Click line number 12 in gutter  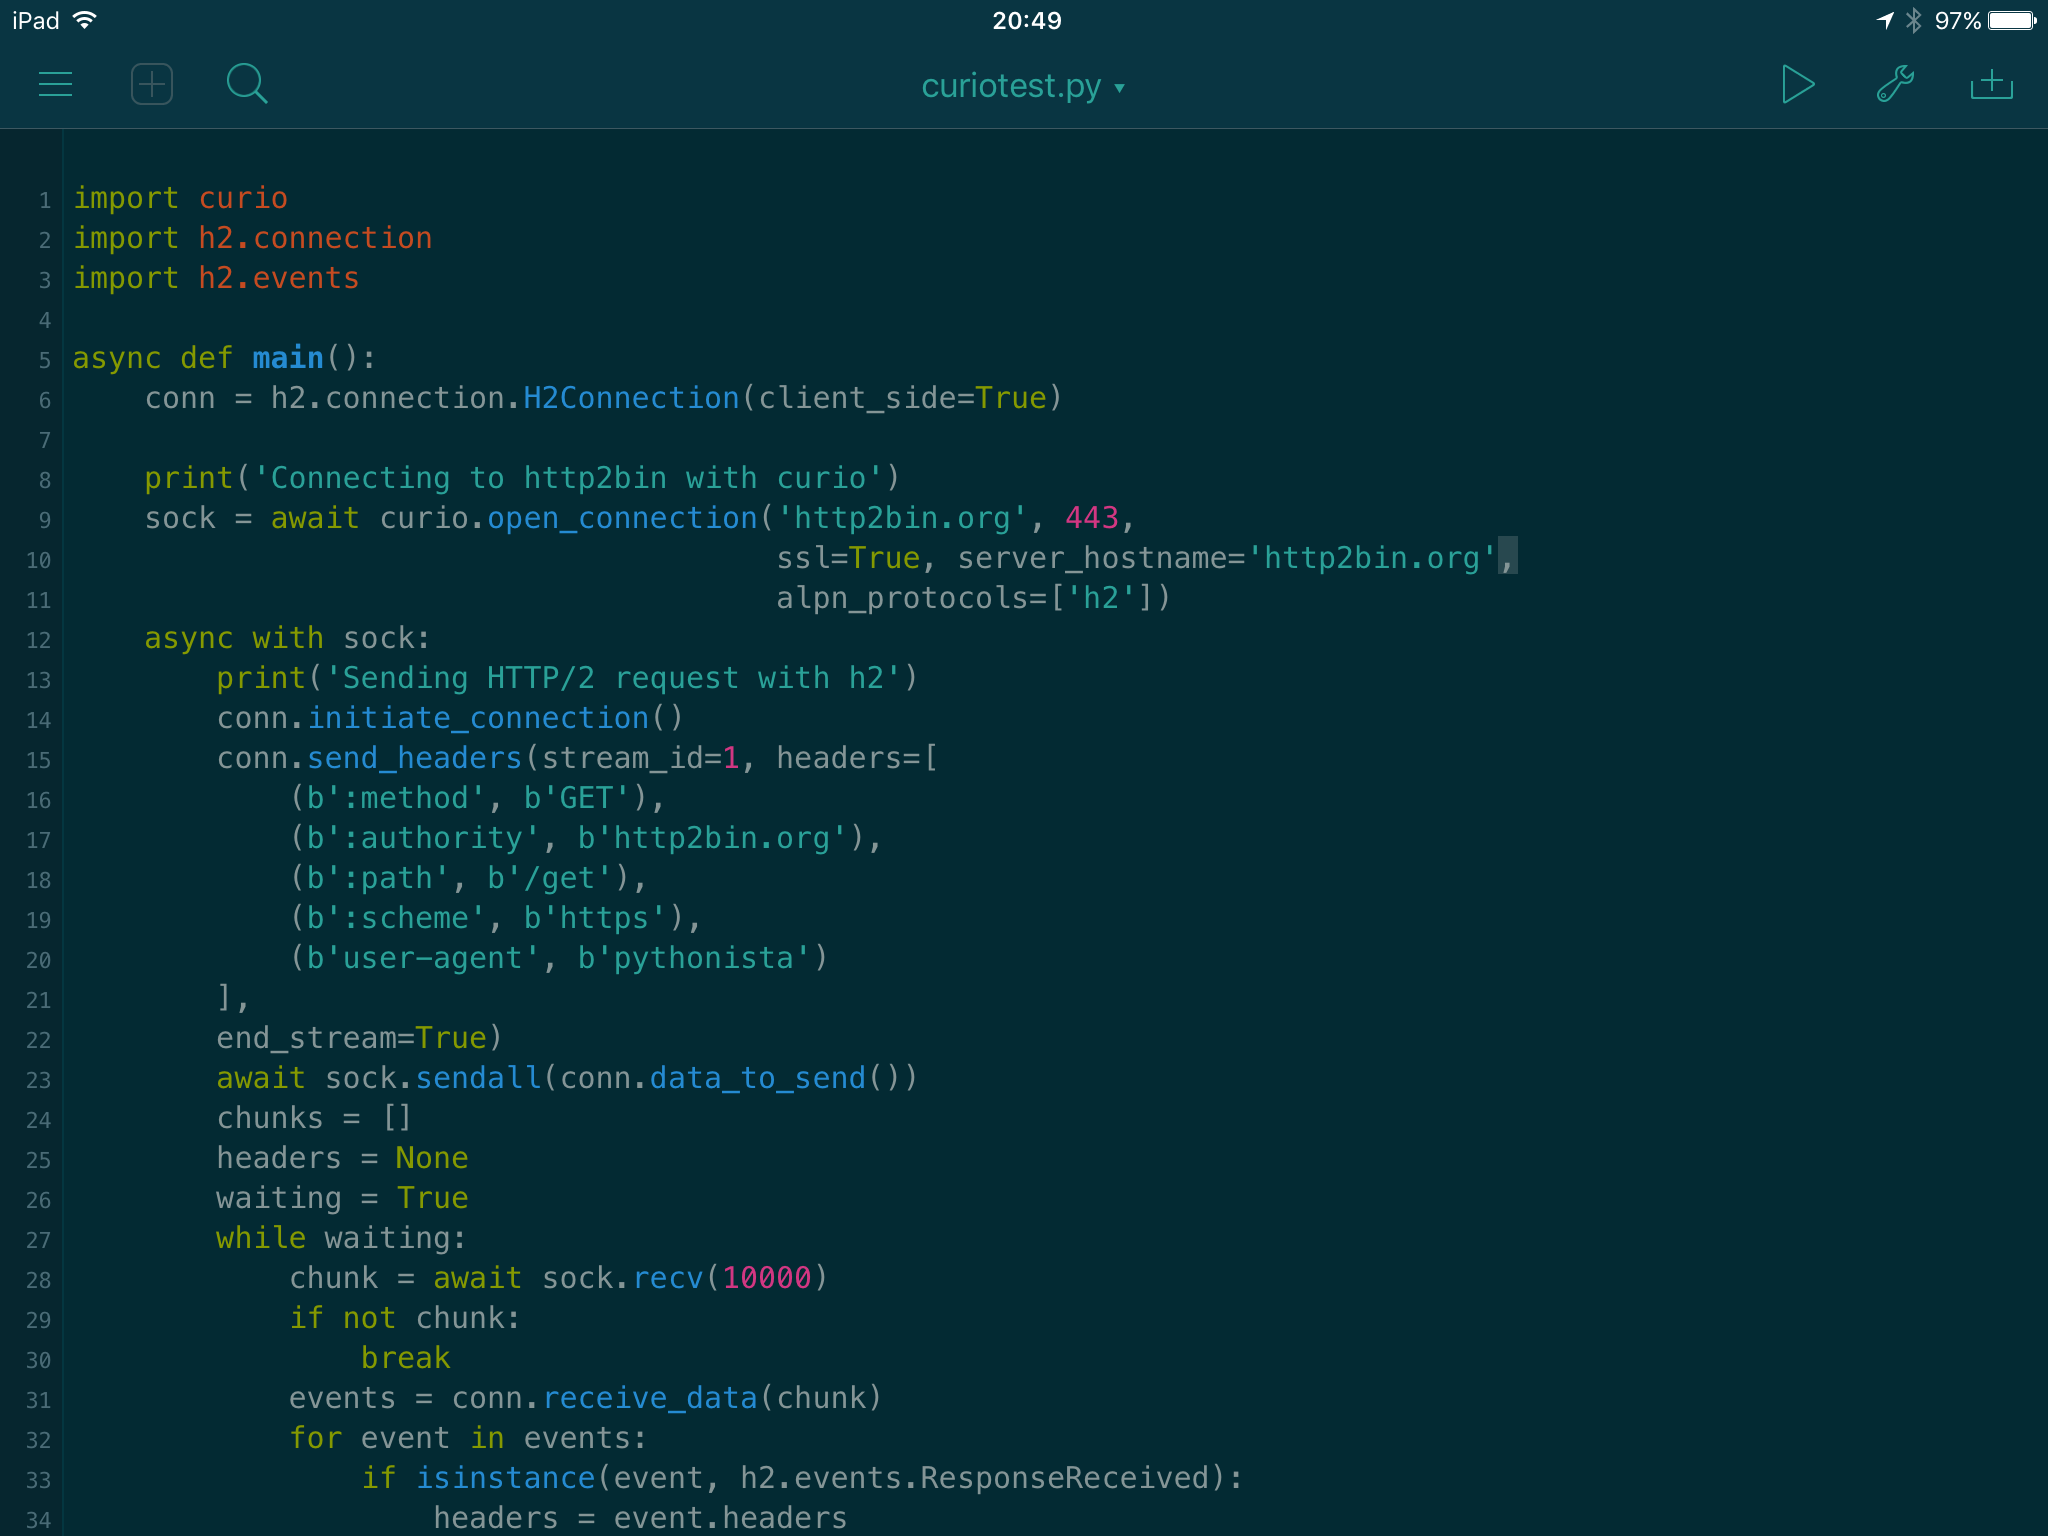pos(38,640)
